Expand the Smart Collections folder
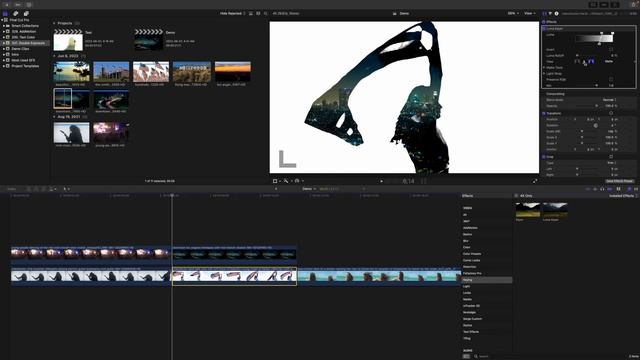640x360 pixels. tap(4, 26)
